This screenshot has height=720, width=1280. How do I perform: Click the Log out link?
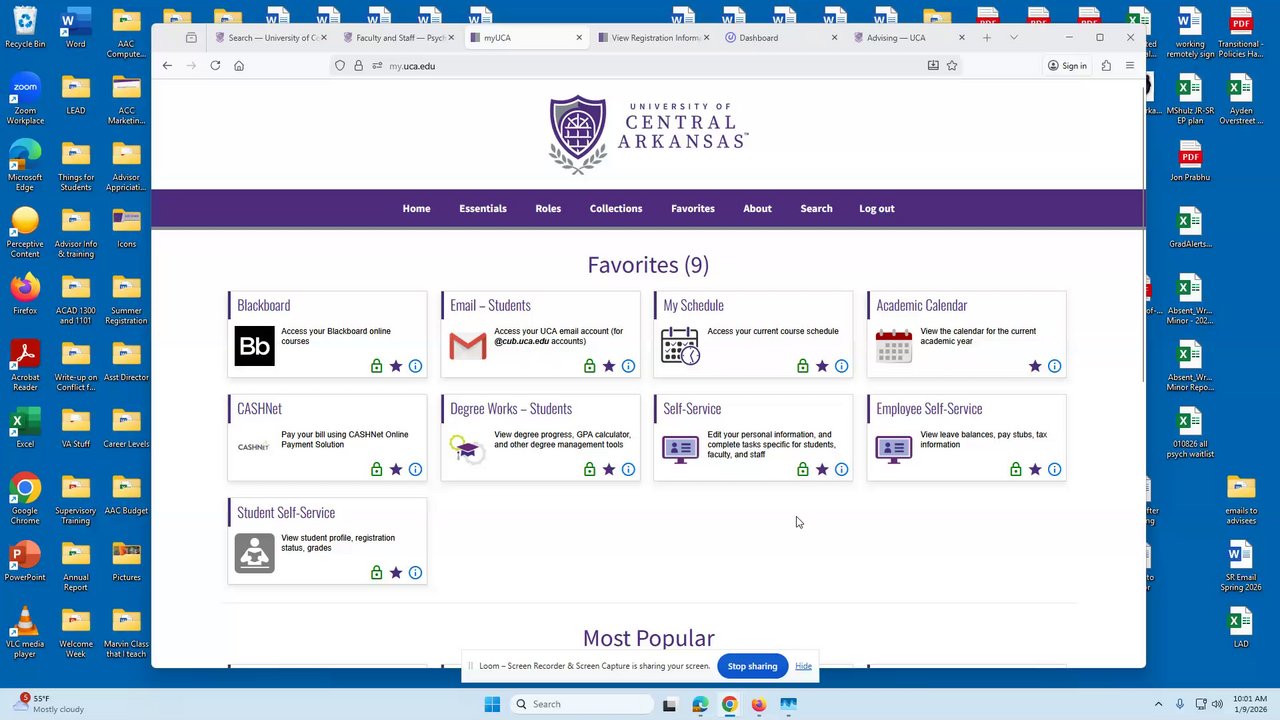point(877,209)
